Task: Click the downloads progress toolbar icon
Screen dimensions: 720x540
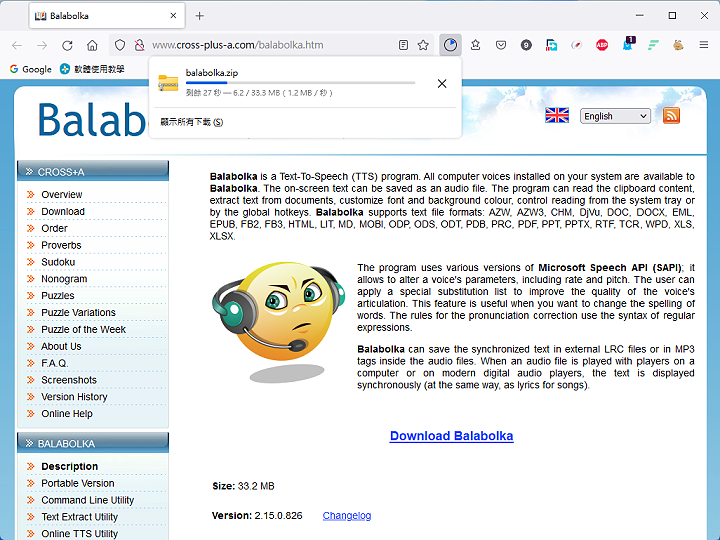Action: click(x=450, y=45)
